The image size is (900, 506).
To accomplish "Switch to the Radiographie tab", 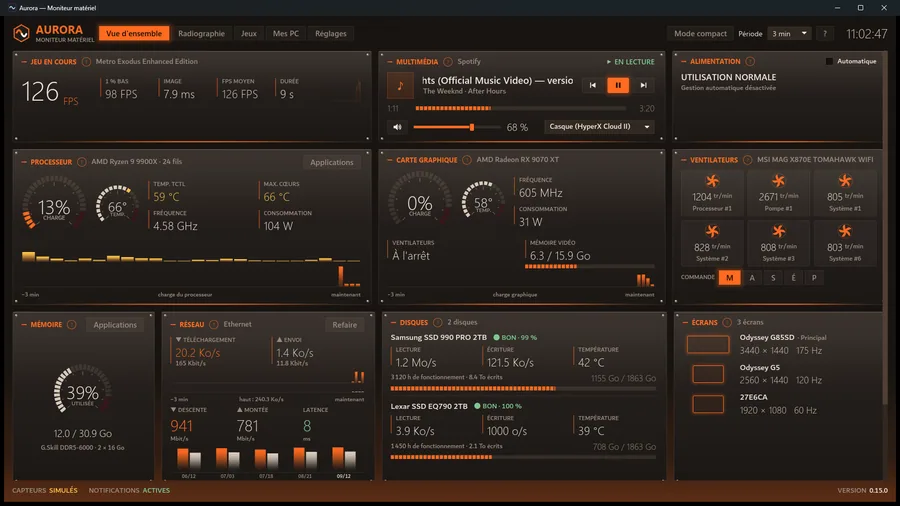I will pos(201,33).
